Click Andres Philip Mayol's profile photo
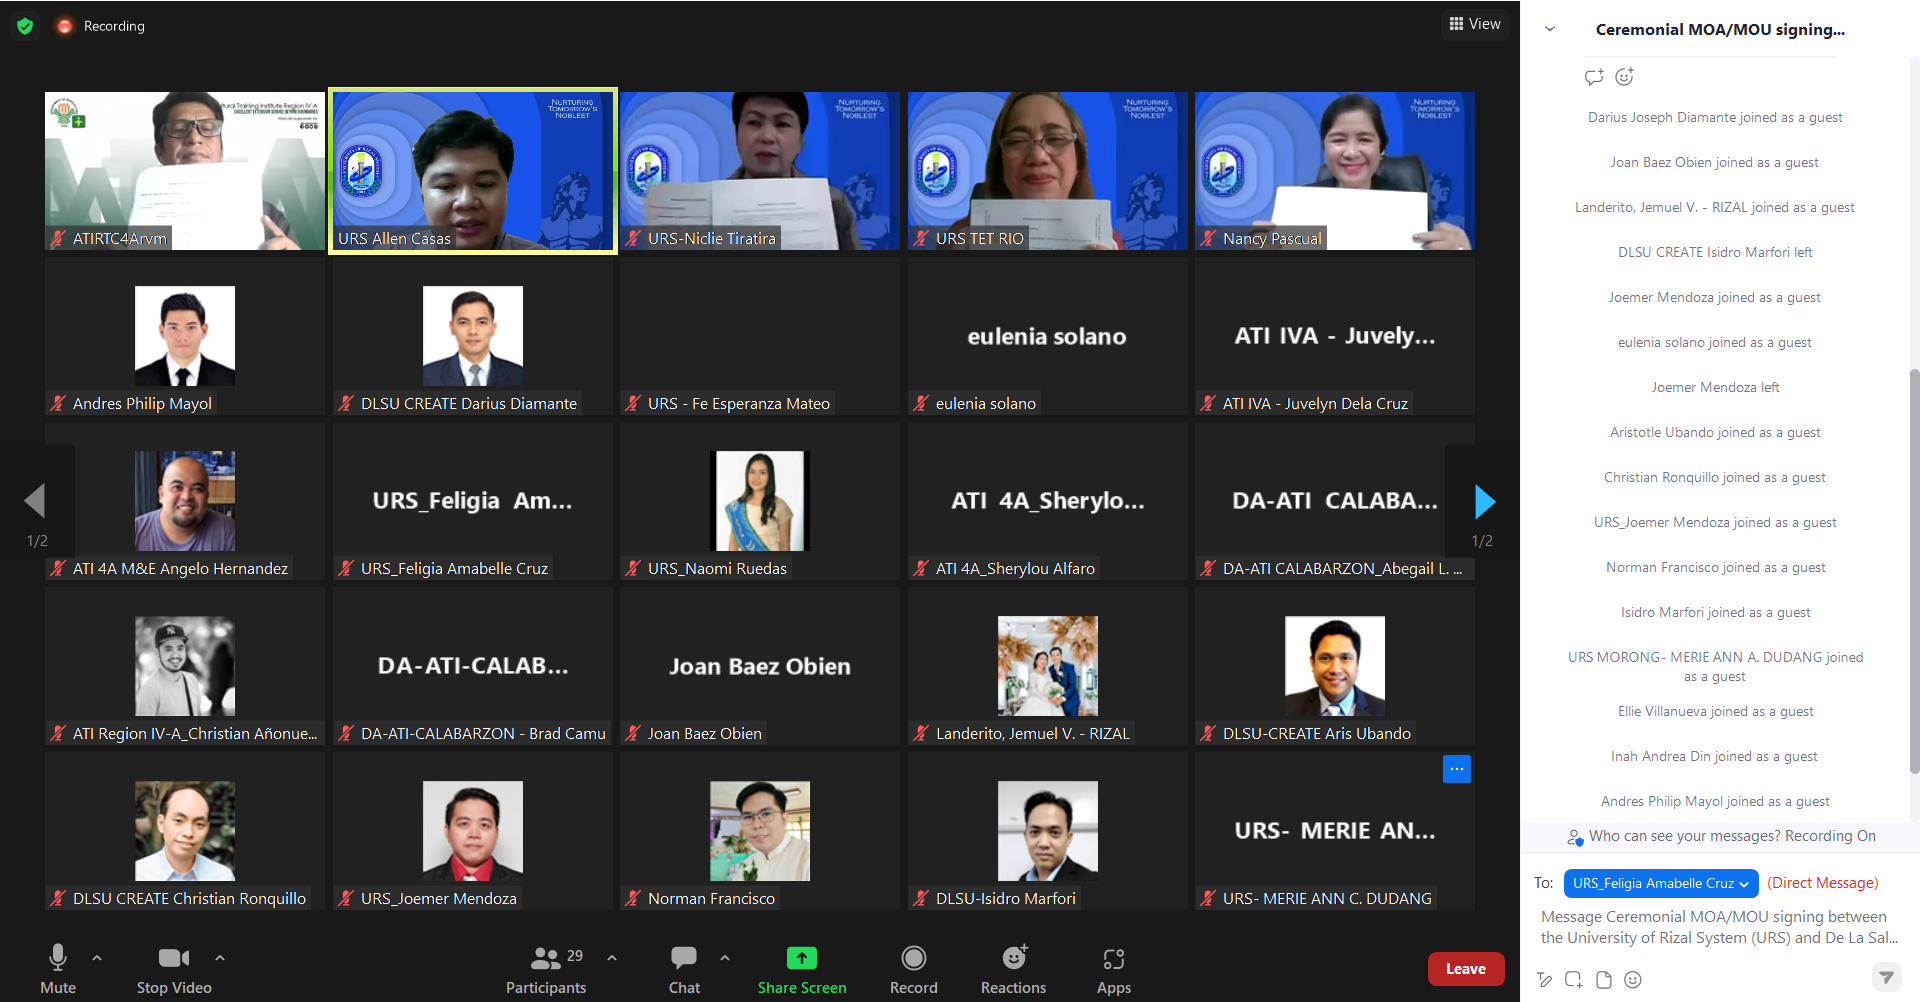Image resolution: width=1920 pixels, height=1002 pixels. click(185, 336)
